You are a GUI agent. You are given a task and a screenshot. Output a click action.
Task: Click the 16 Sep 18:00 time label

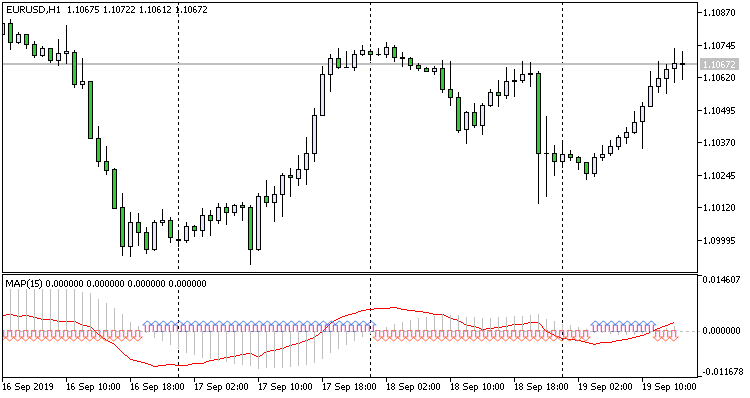pyautogui.click(x=157, y=387)
